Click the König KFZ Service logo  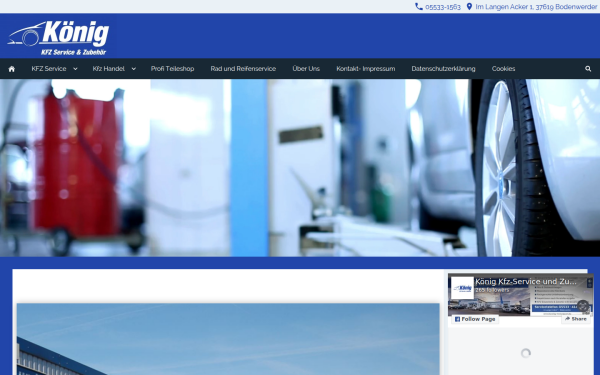(59, 37)
